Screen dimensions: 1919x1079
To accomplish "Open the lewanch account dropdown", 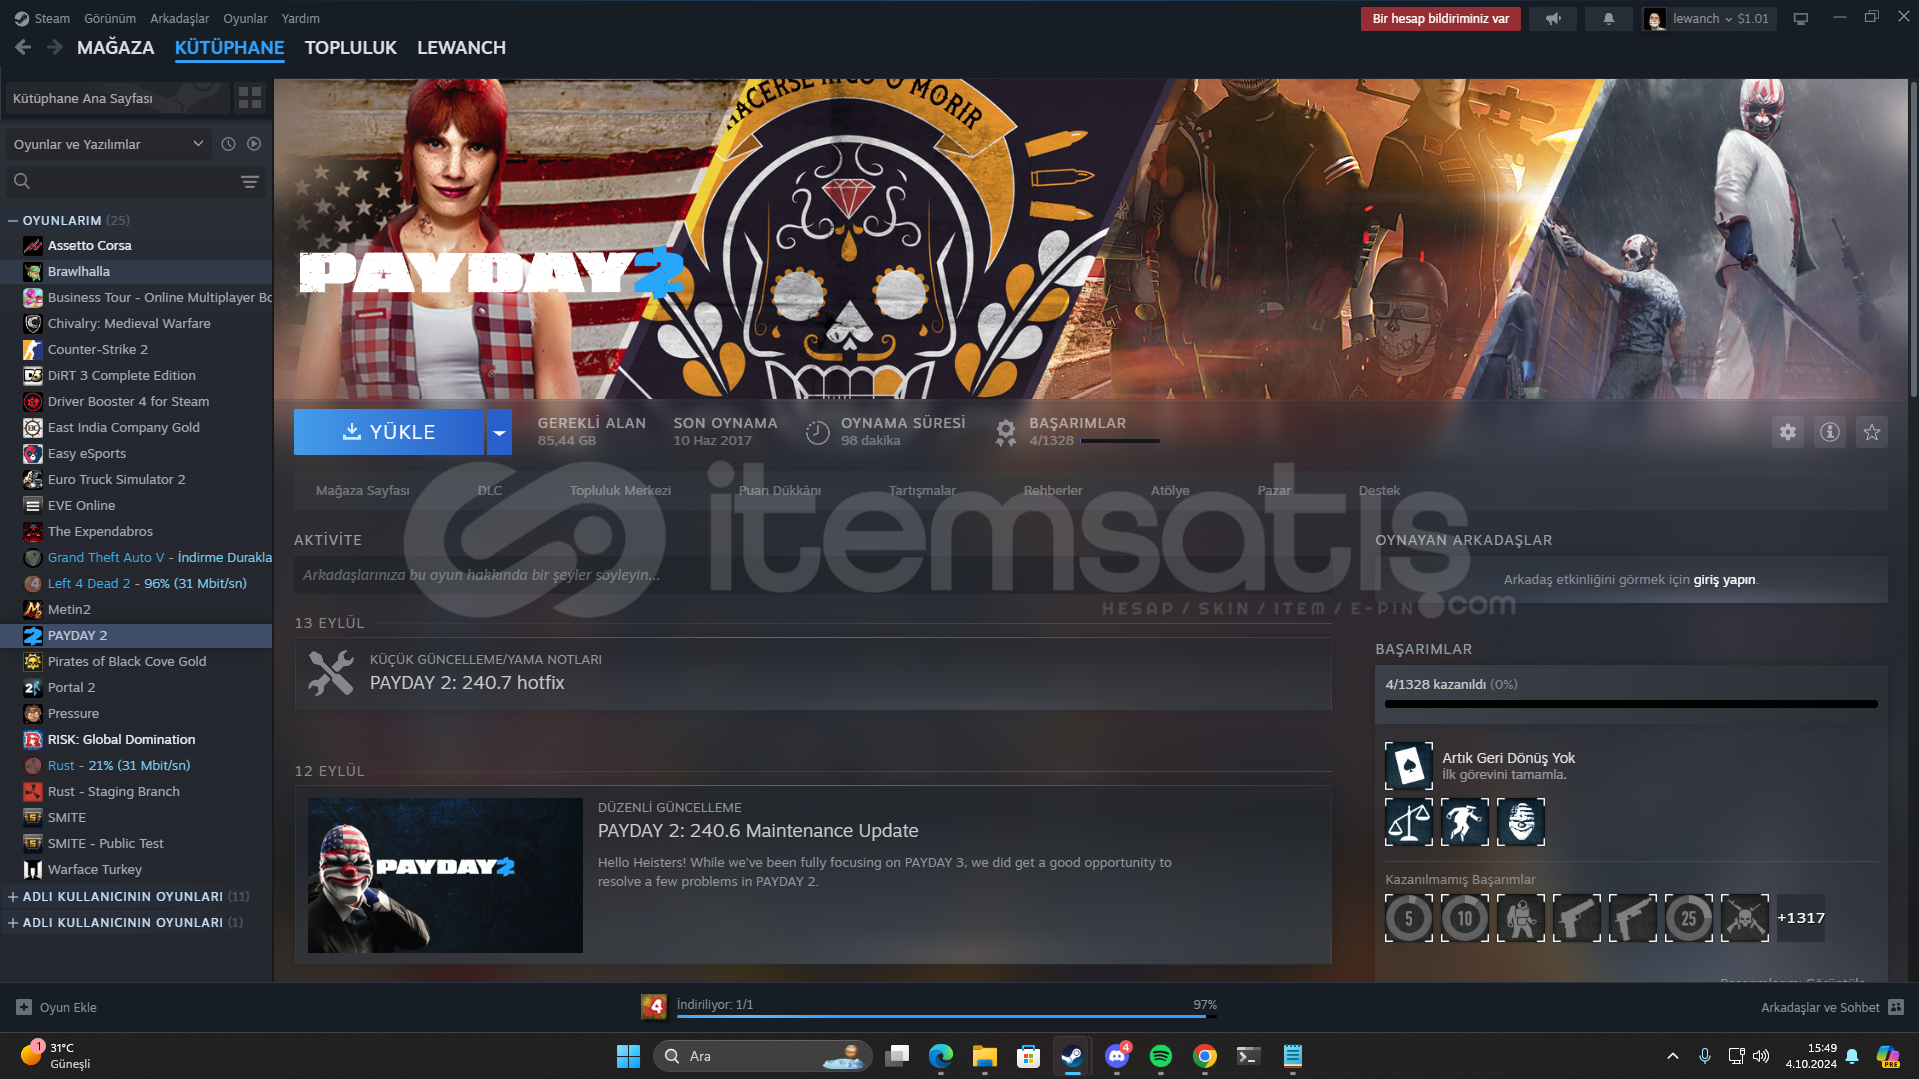I will [x=1710, y=19].
